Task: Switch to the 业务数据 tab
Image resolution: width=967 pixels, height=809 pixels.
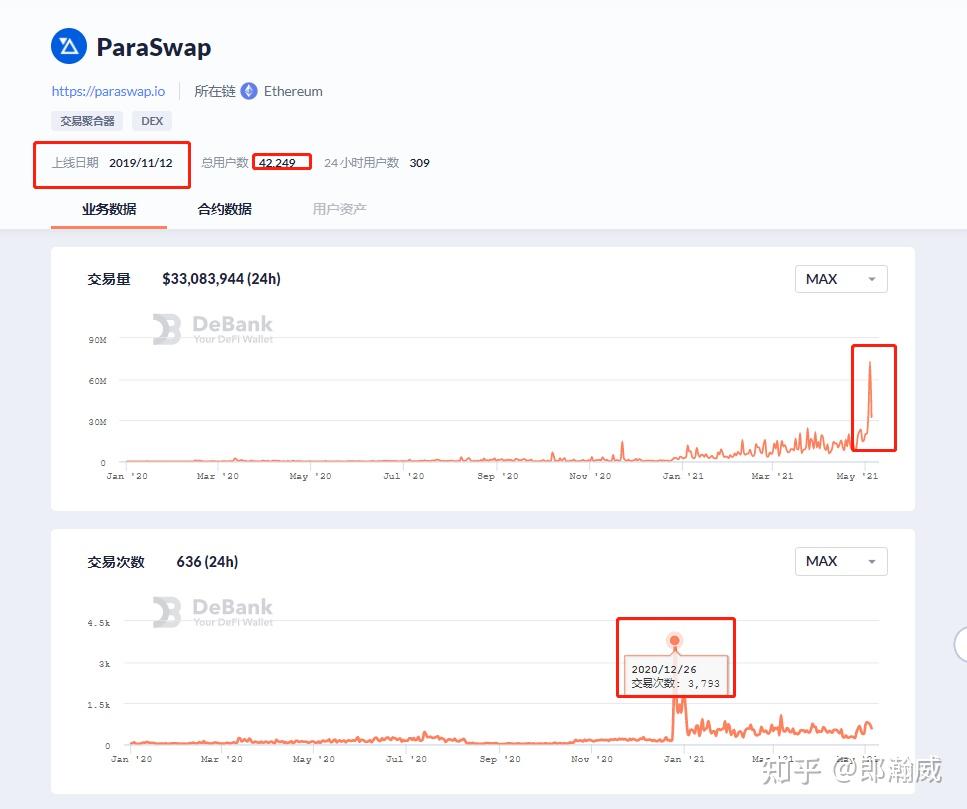Action: point(109,209)
